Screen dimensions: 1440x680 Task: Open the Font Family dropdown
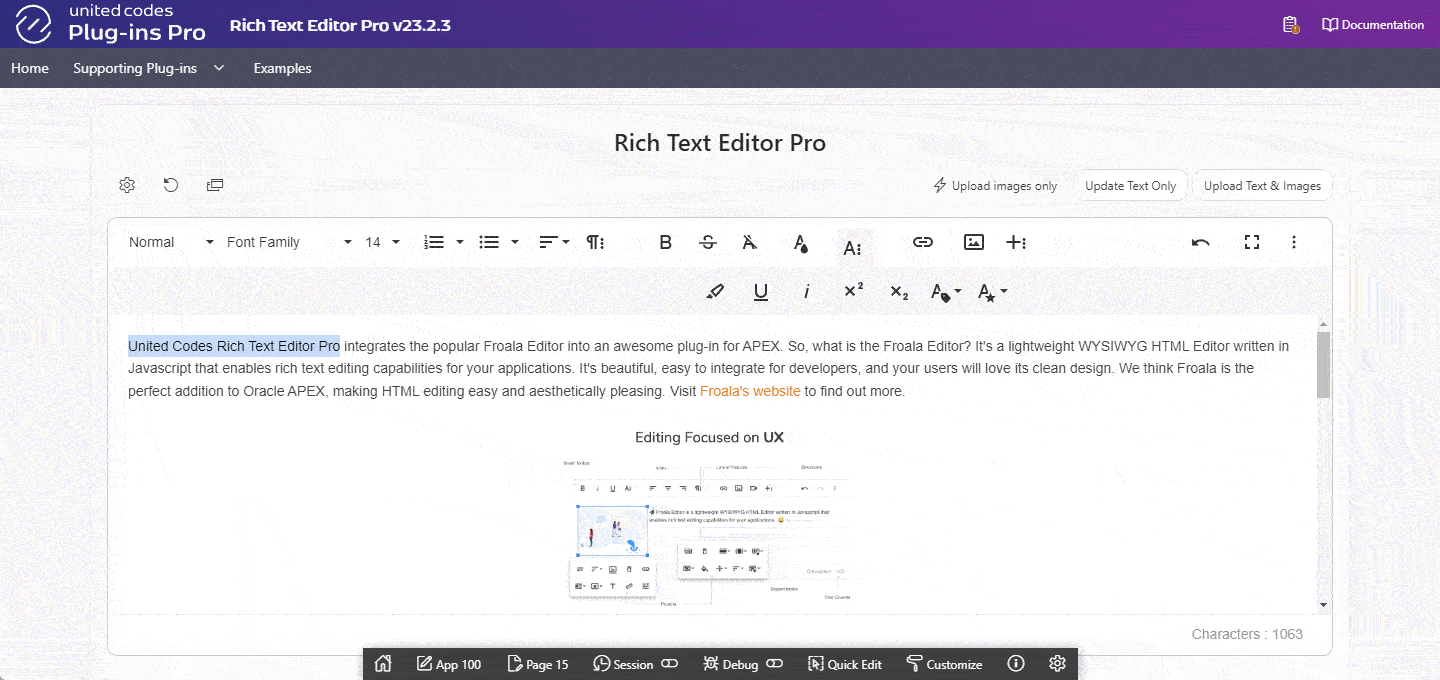[289, 242]
